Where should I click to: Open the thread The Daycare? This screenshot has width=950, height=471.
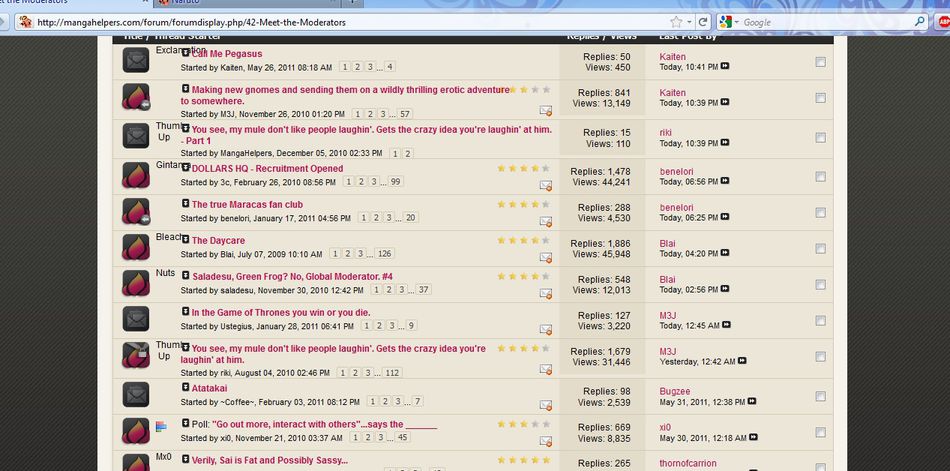point(218,241)
